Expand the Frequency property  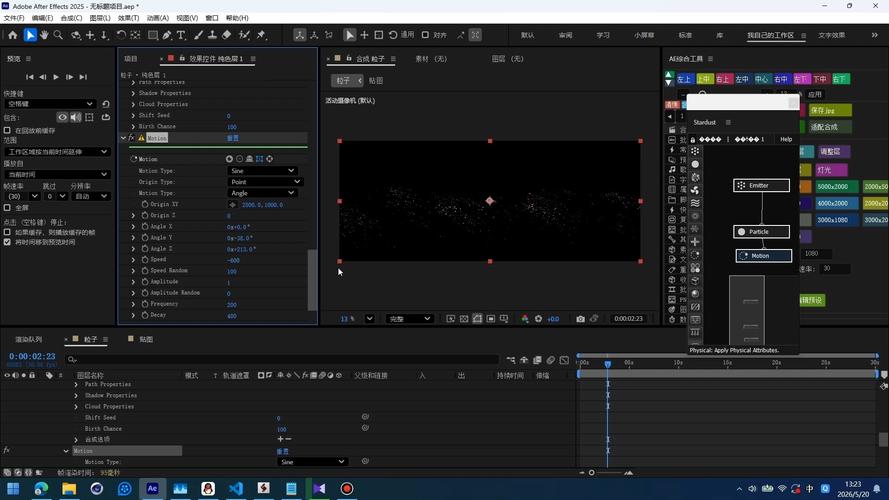133,304
